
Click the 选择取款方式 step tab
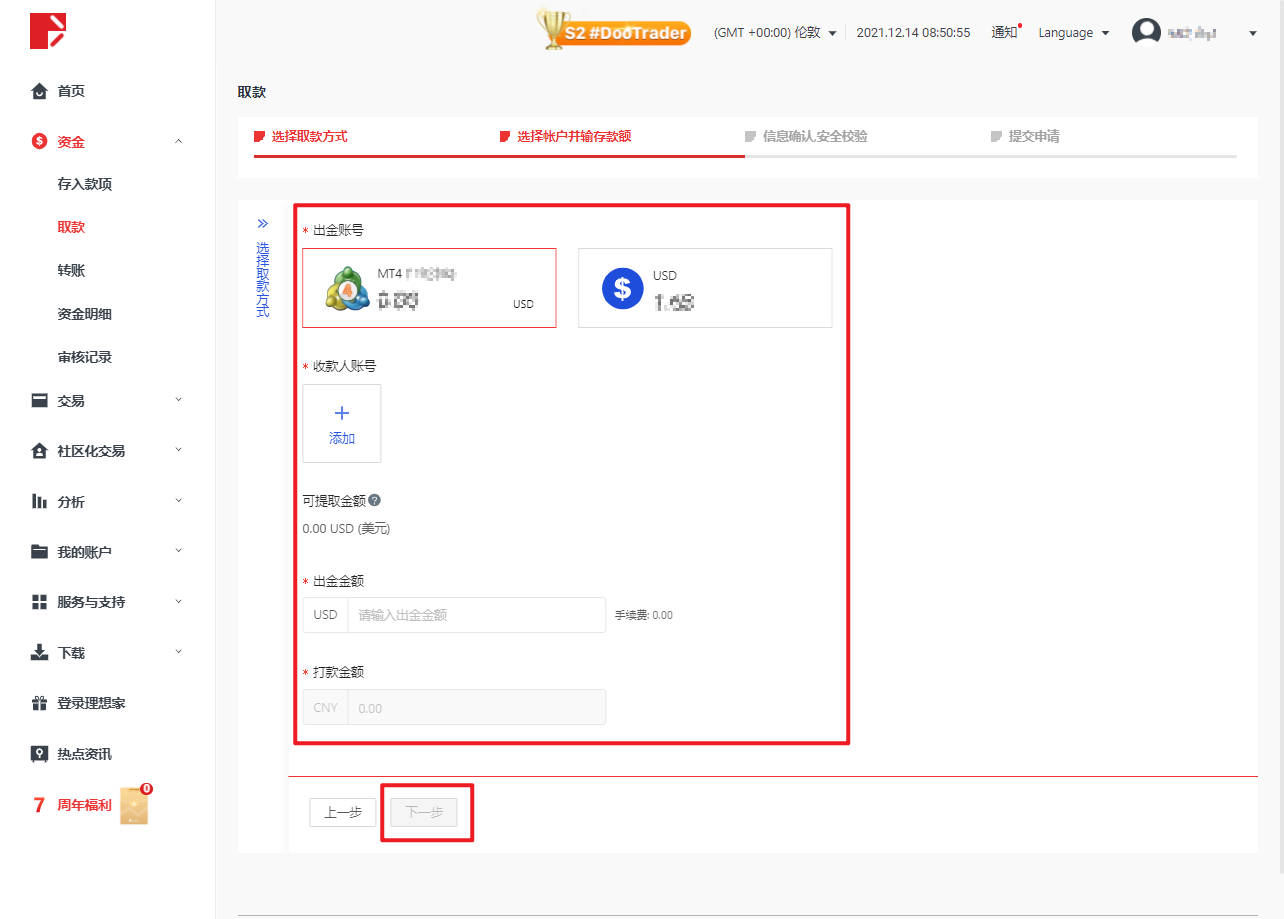309,136
